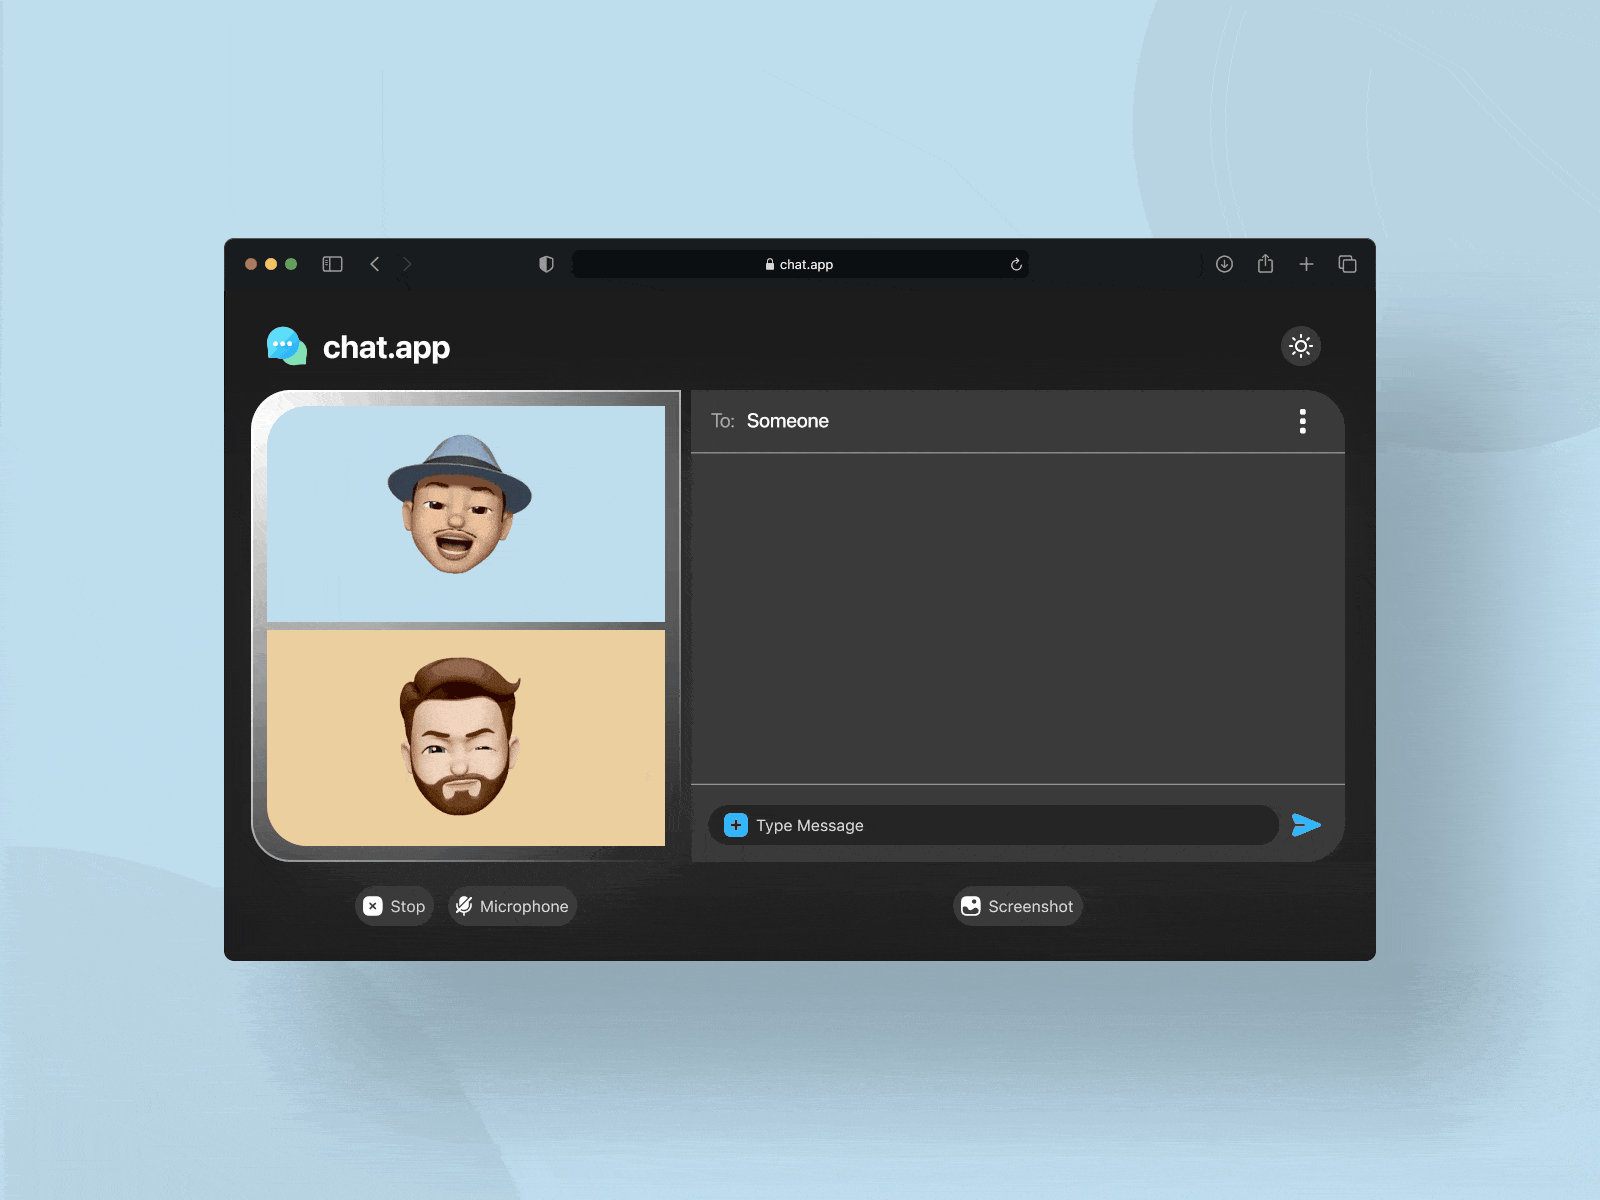Image resolution: width=1600 pixels, height=1200 pixels.
Task: Click the chat.app speech bubble logo
Action: (x=286, y=346)
